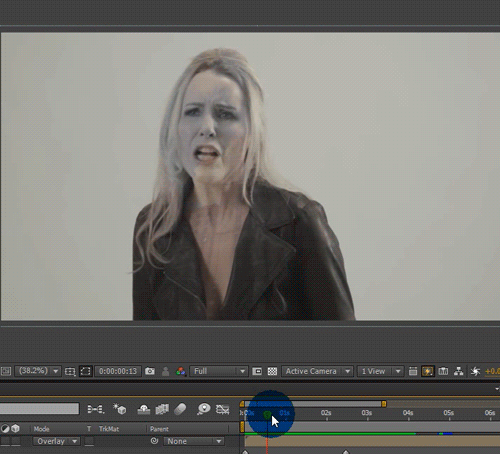Toggle the transparency grid checkerboard
This screenshot has height=454, width=500.
coord(272,371)
